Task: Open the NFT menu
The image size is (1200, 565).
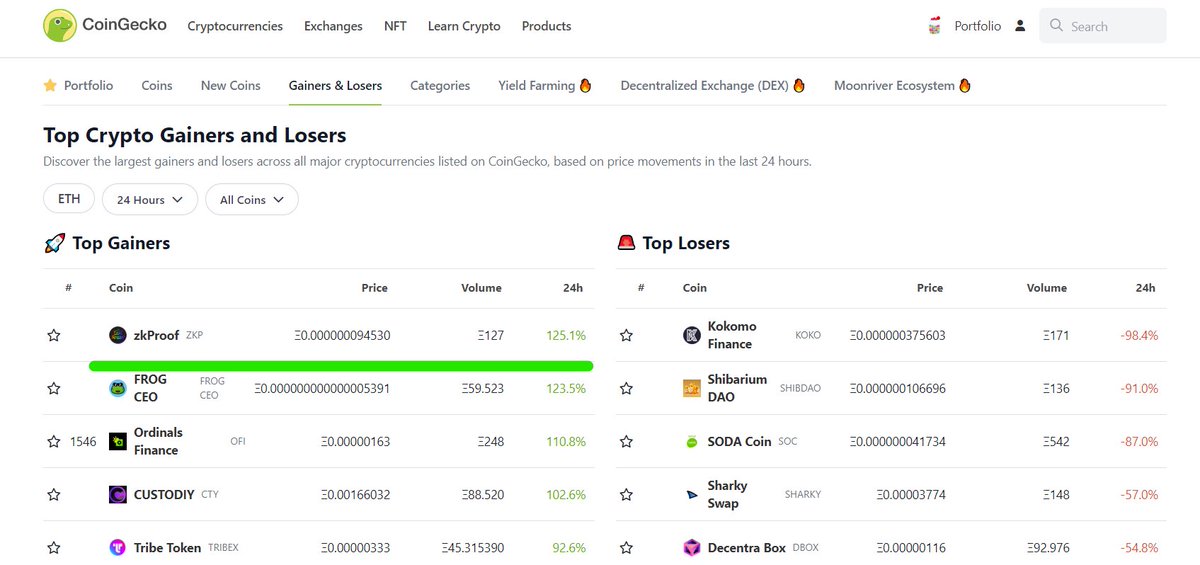Action: (395, 26)
